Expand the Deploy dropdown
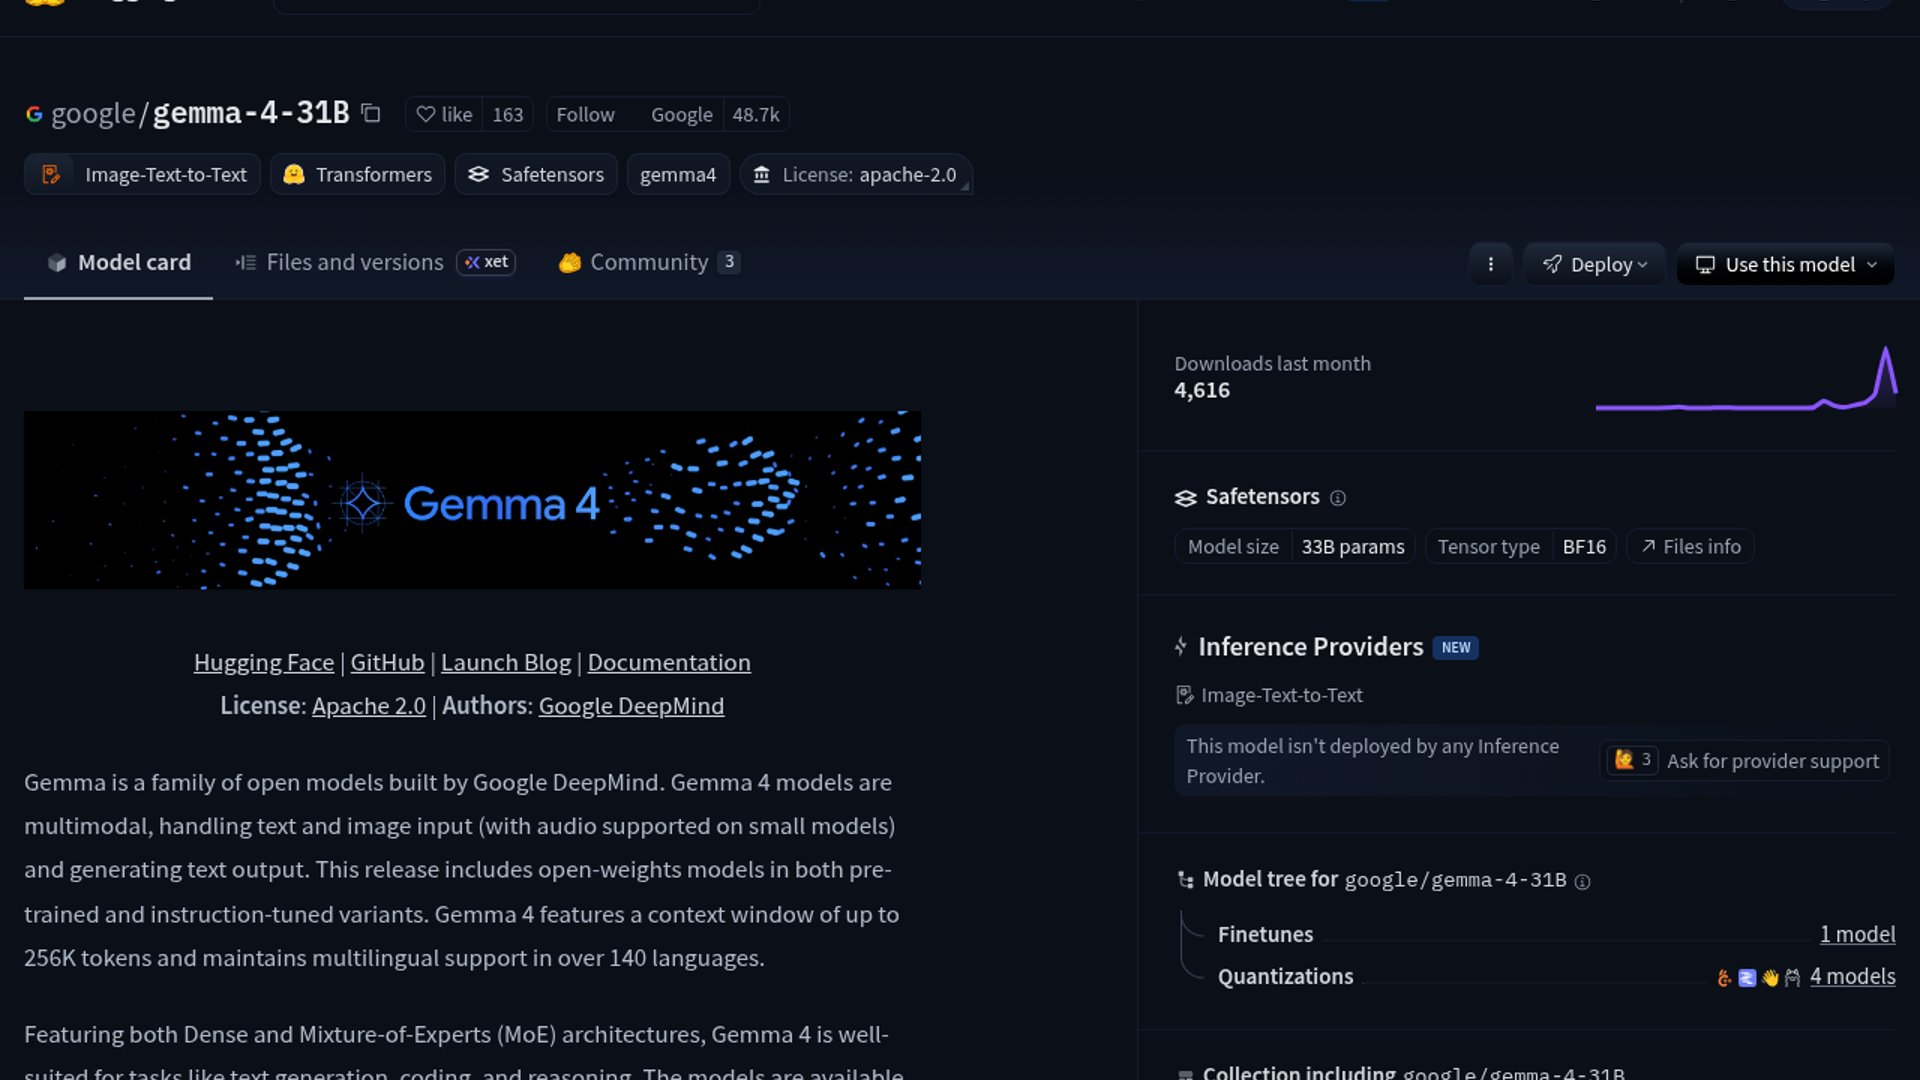 pyautogui.click(x=1594, y=265)
